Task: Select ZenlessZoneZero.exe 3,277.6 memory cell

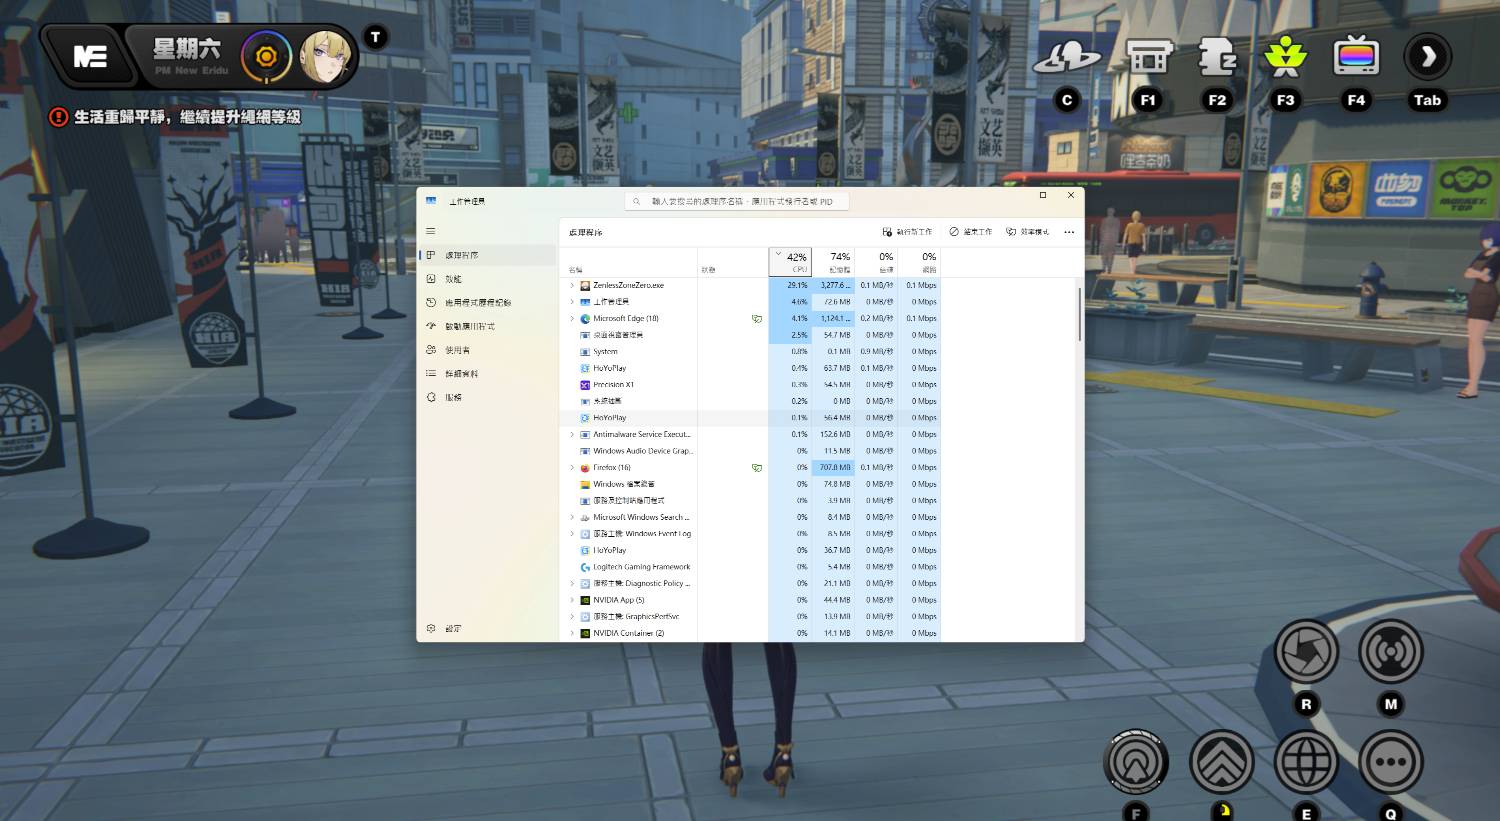Action: [833, 285]
